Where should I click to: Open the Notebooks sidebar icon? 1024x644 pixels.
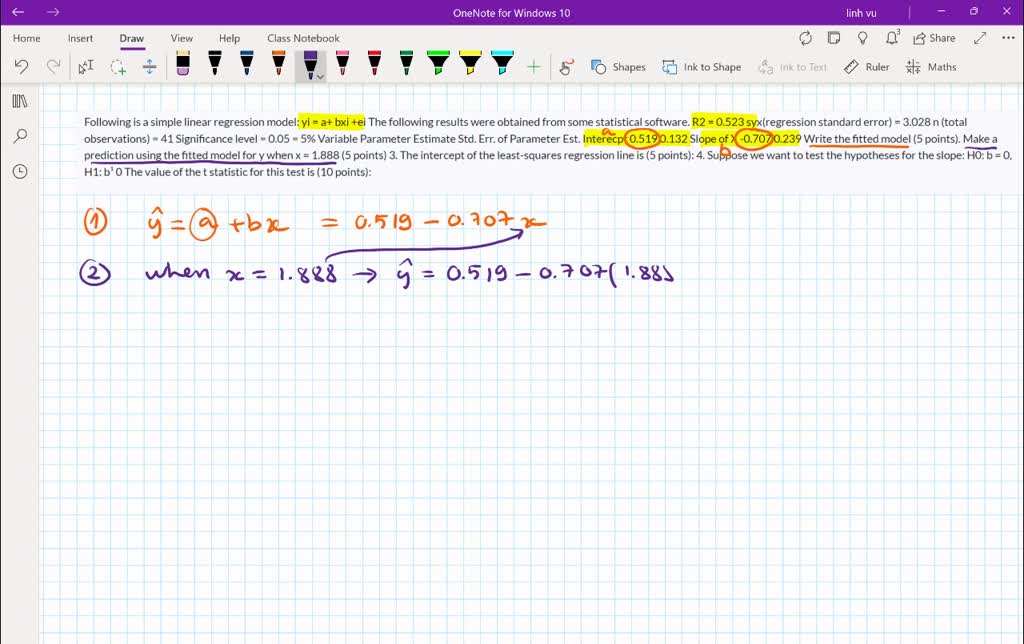(20, 100)
